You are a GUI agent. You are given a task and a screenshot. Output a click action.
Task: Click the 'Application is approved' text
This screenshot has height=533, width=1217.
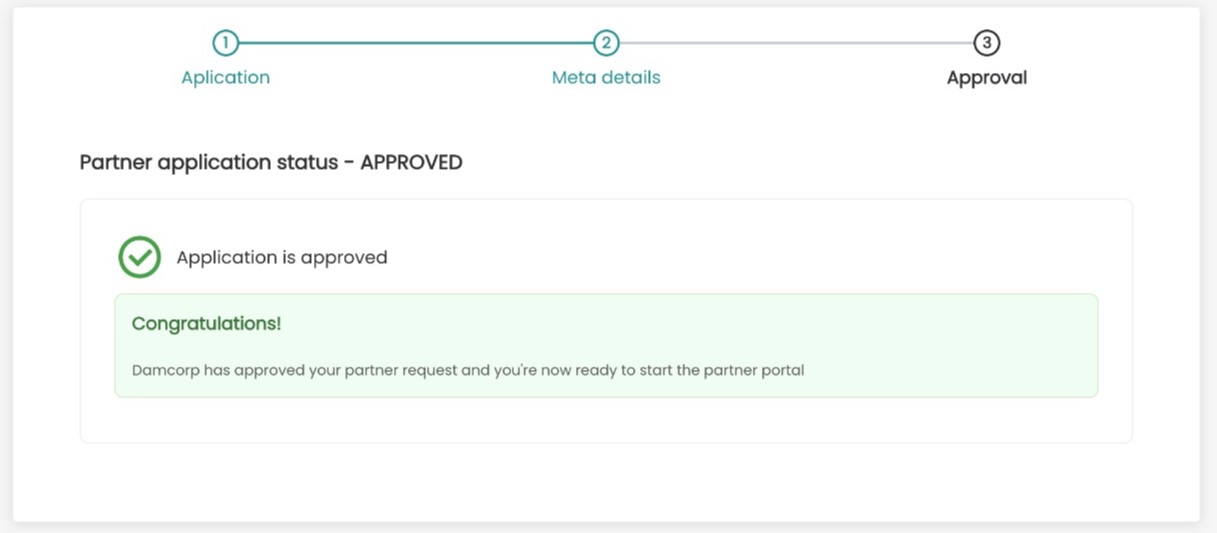pos(282,257)
